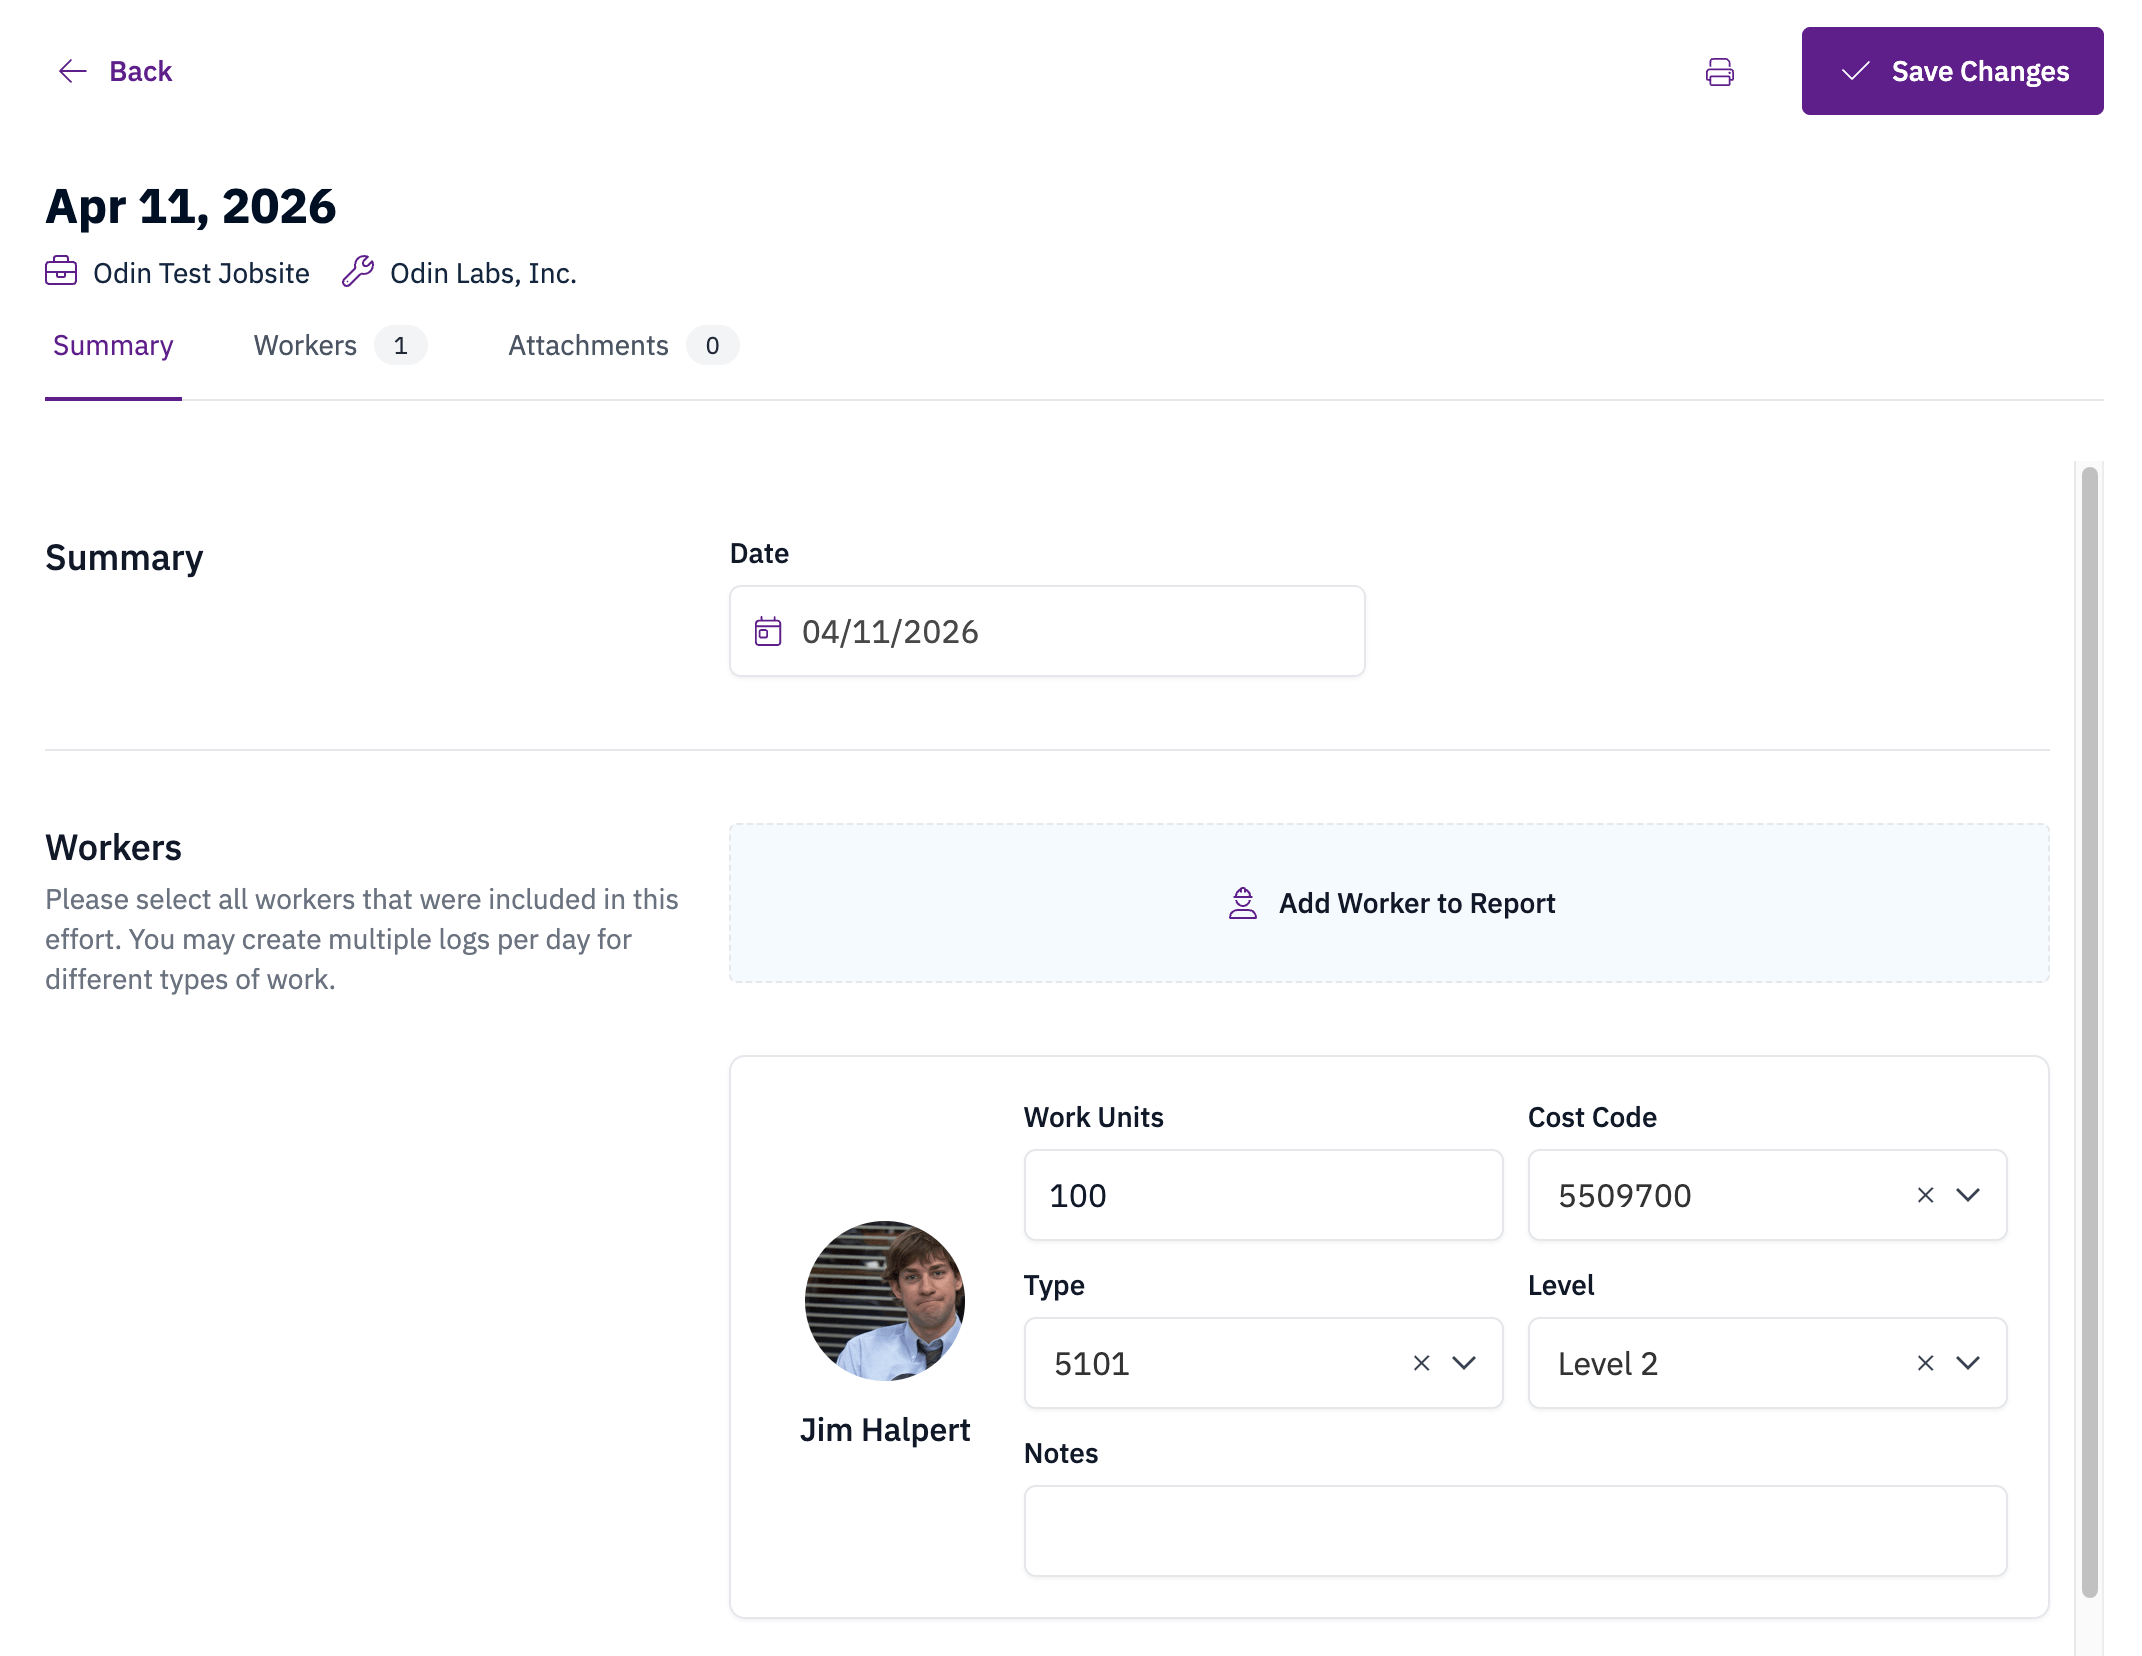Viewport: 2142px width, 1656px height.
Task: Select the Jim Halpert name label
Action: [885, 1430]
